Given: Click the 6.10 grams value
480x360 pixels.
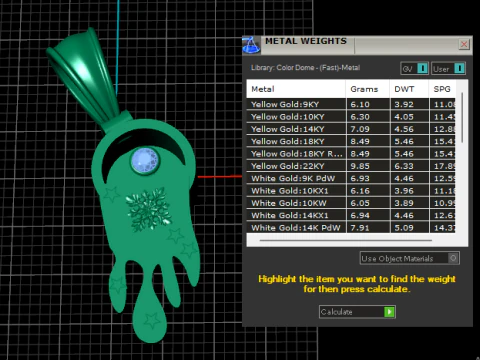Looking at the screenshot, I should coord(360,104).
